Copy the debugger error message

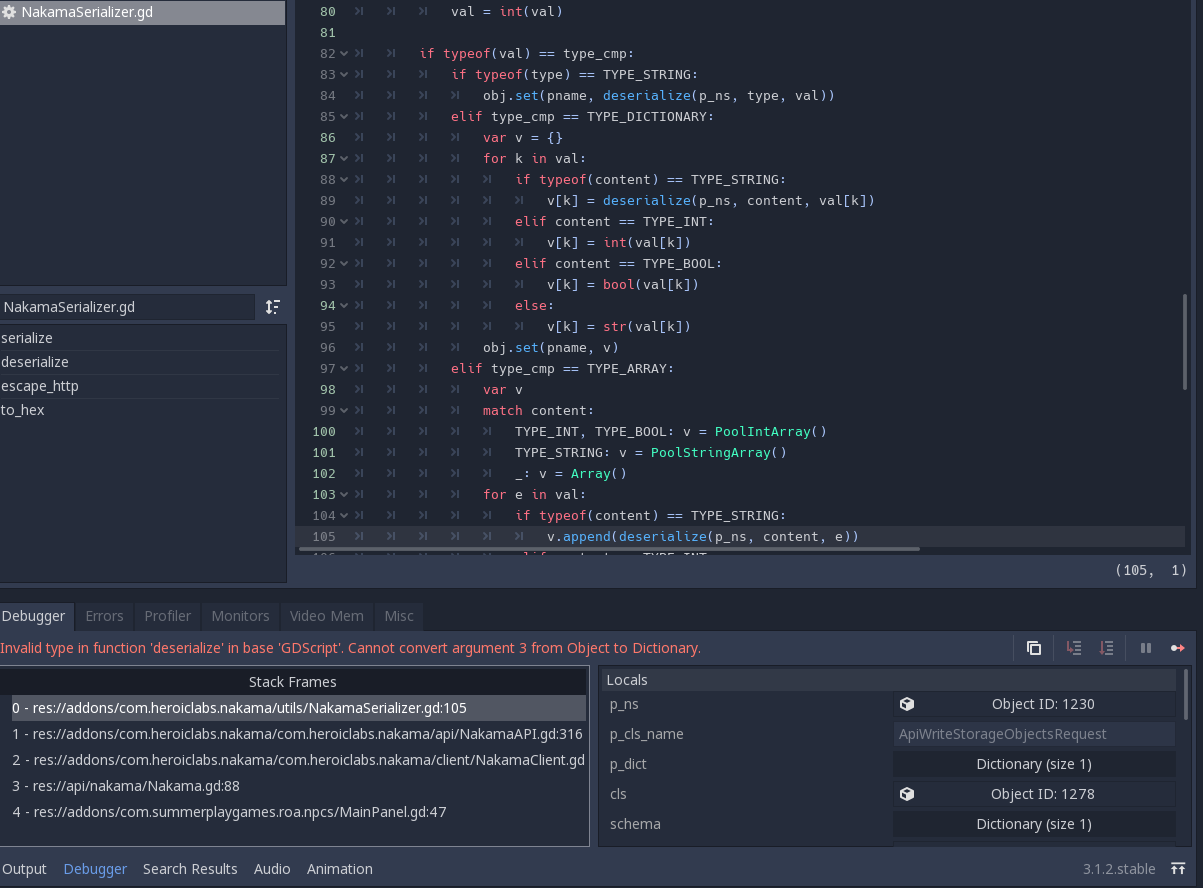(x=1034, y=648)
